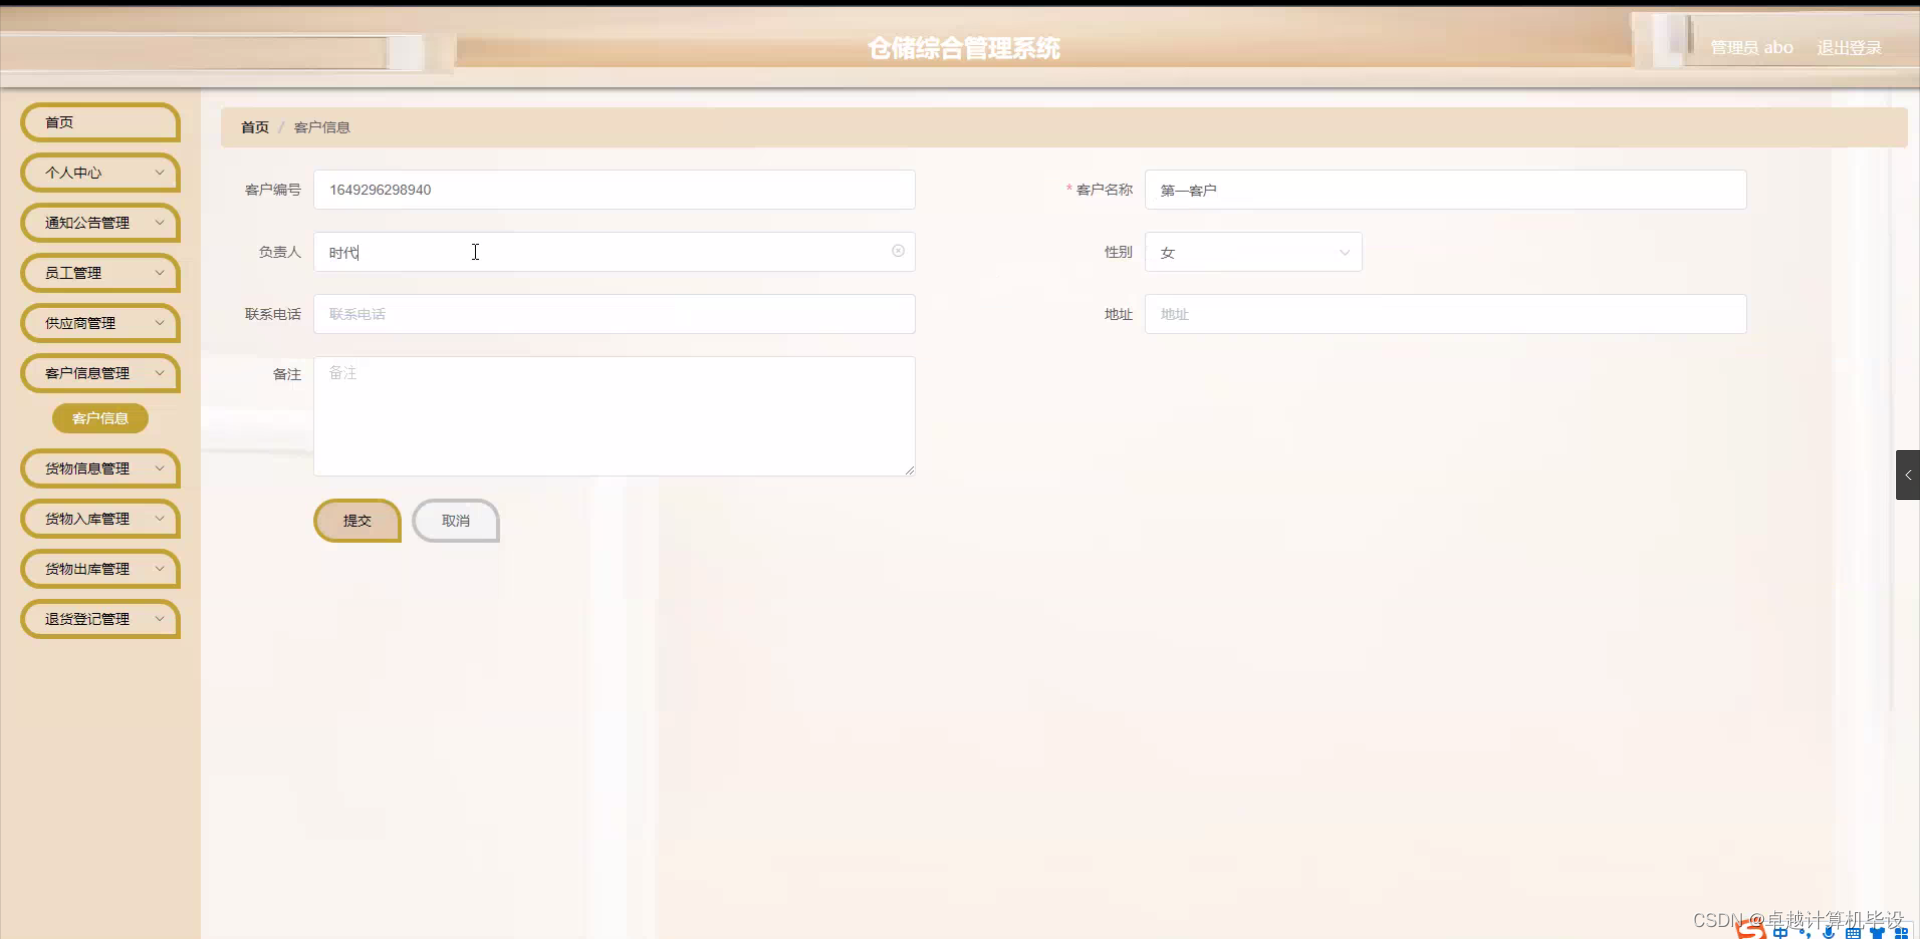1920x939 pixels.
Task: Click the Sogou input method logo
Action: 1750,932
